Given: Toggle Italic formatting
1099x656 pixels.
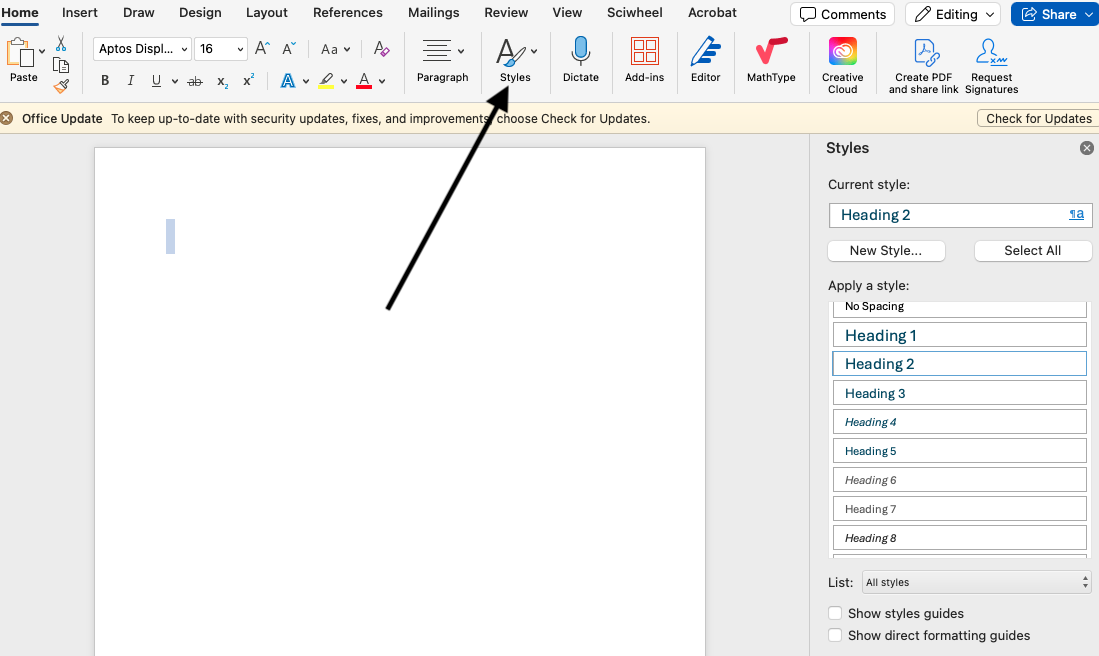Looking at the screenshot, I should tap(130, 81).
